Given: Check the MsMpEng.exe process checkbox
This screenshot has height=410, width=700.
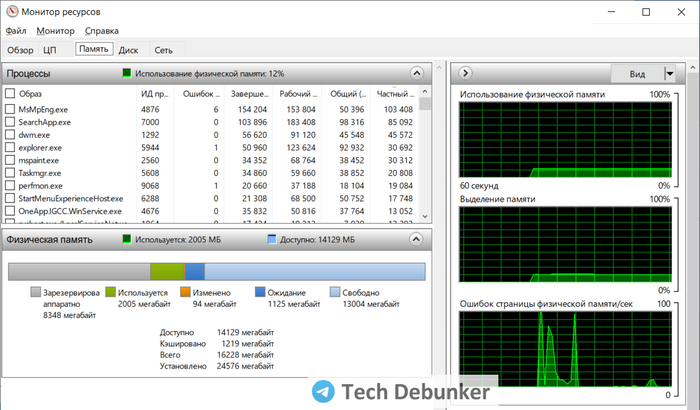Looking at the screenshot, I should pos(10,109).
